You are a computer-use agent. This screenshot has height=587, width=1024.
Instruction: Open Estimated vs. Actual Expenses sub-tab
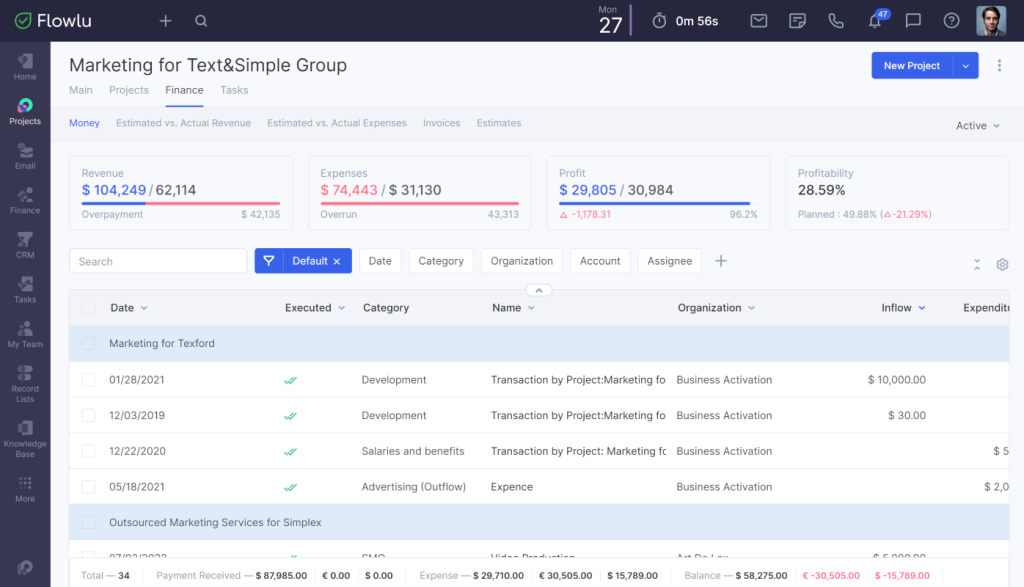click(337, 123)
